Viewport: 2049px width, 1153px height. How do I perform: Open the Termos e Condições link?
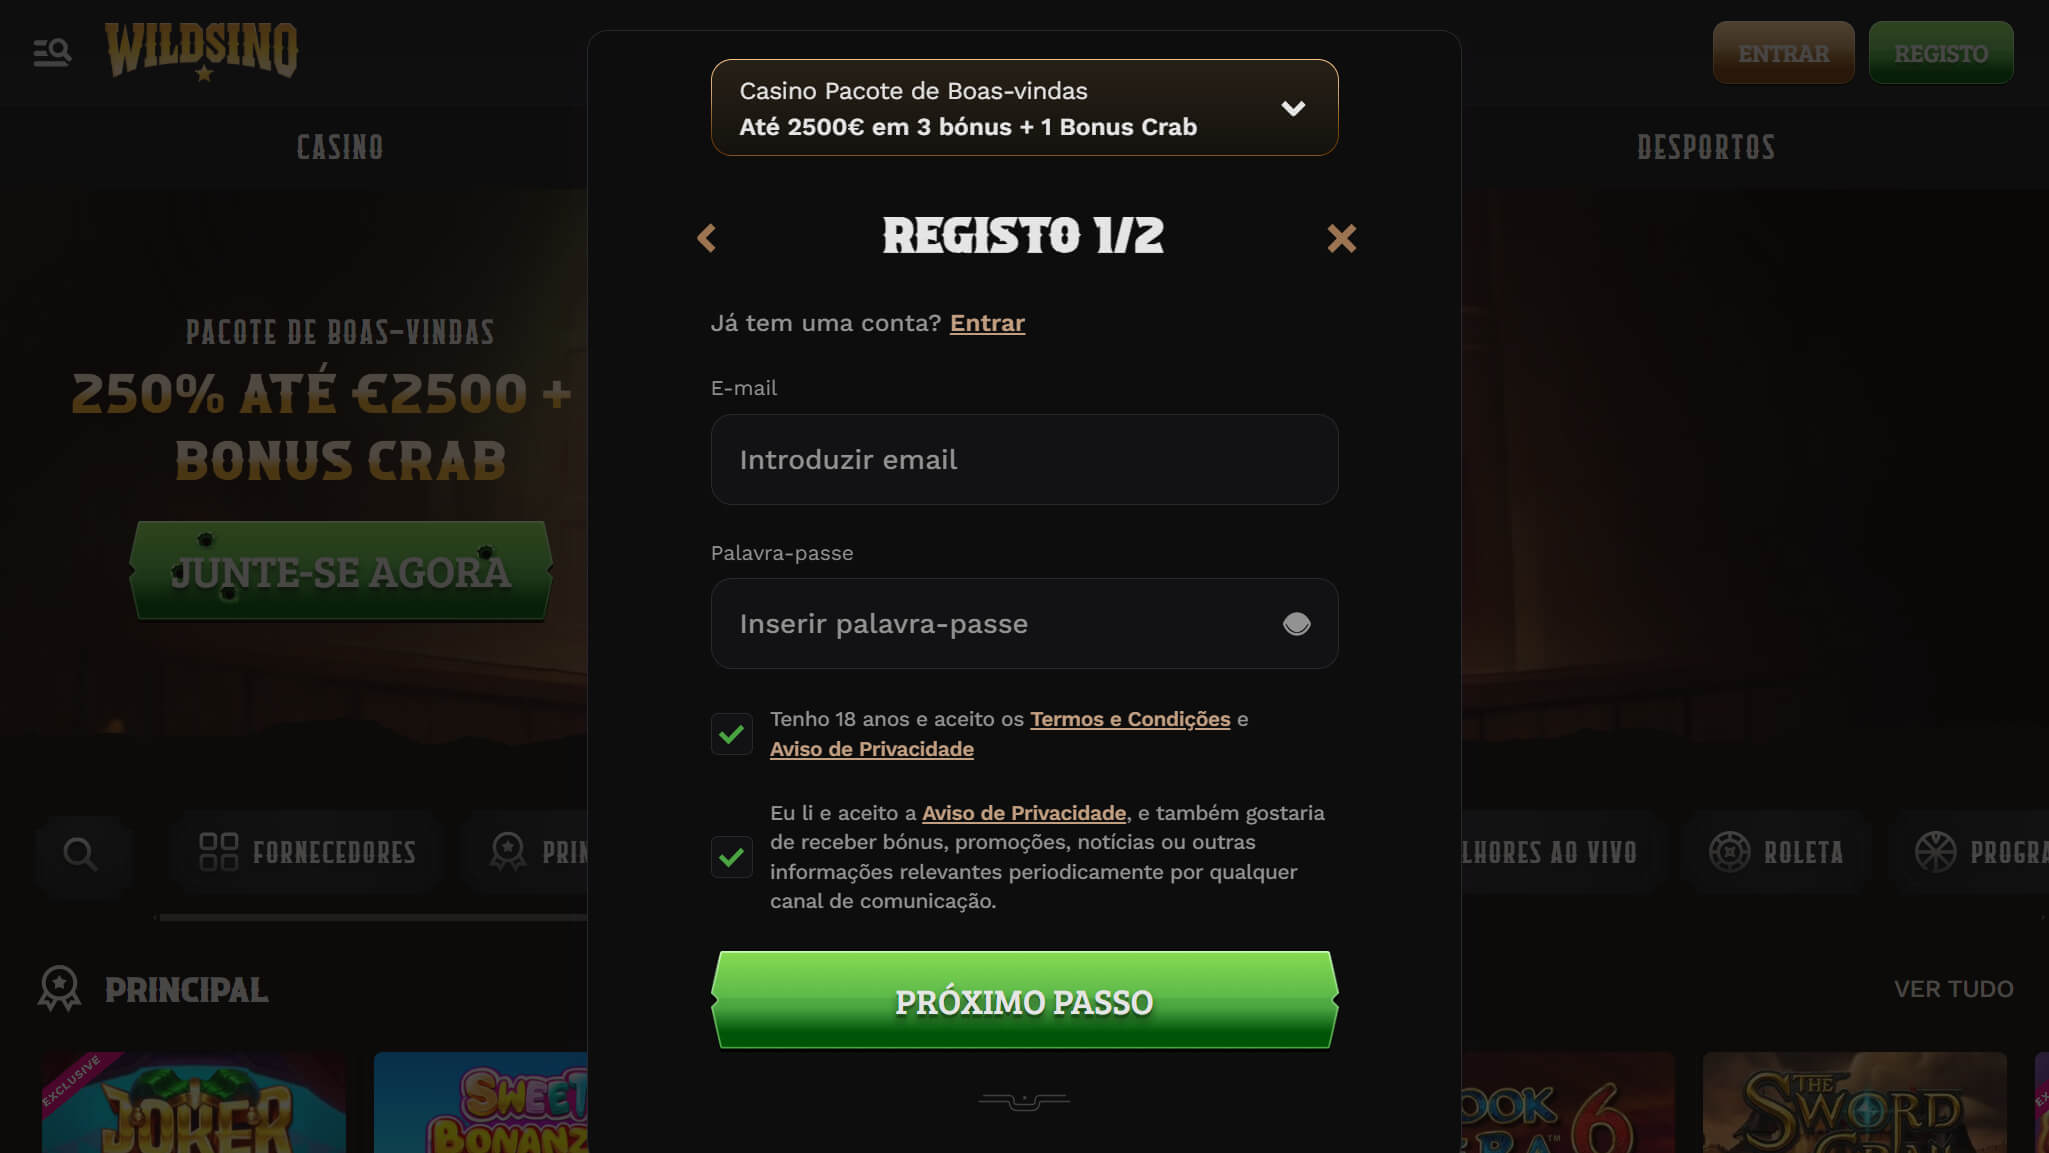tap(1130, 719)
